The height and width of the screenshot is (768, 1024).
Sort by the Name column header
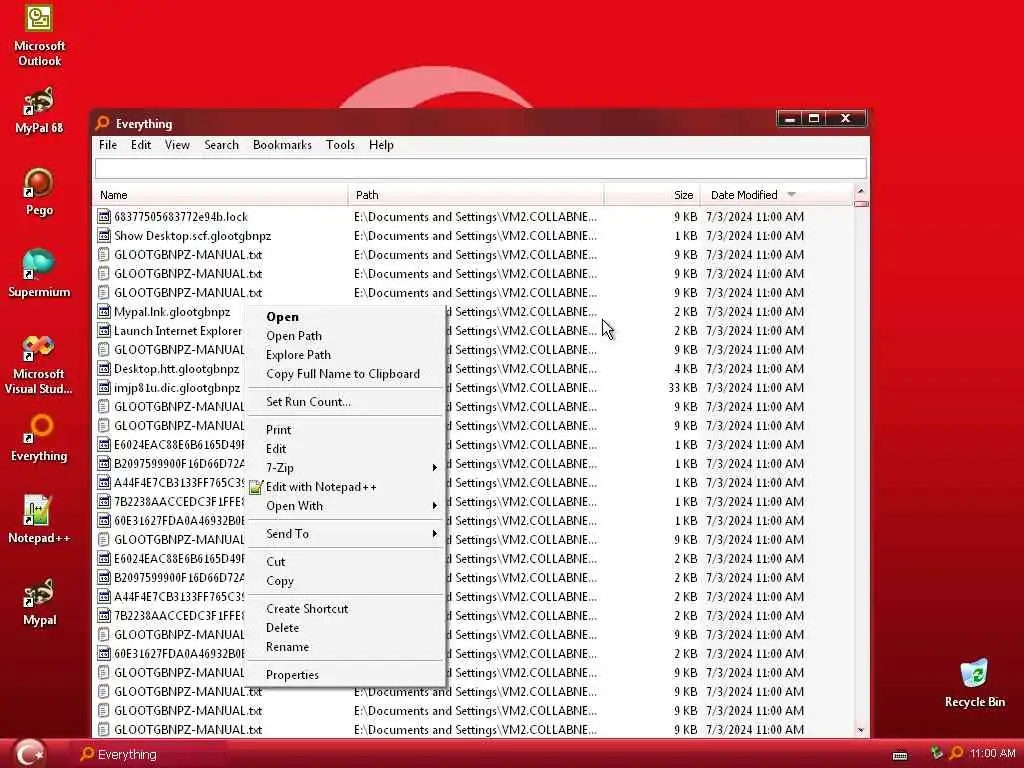(x=221, y=195)
